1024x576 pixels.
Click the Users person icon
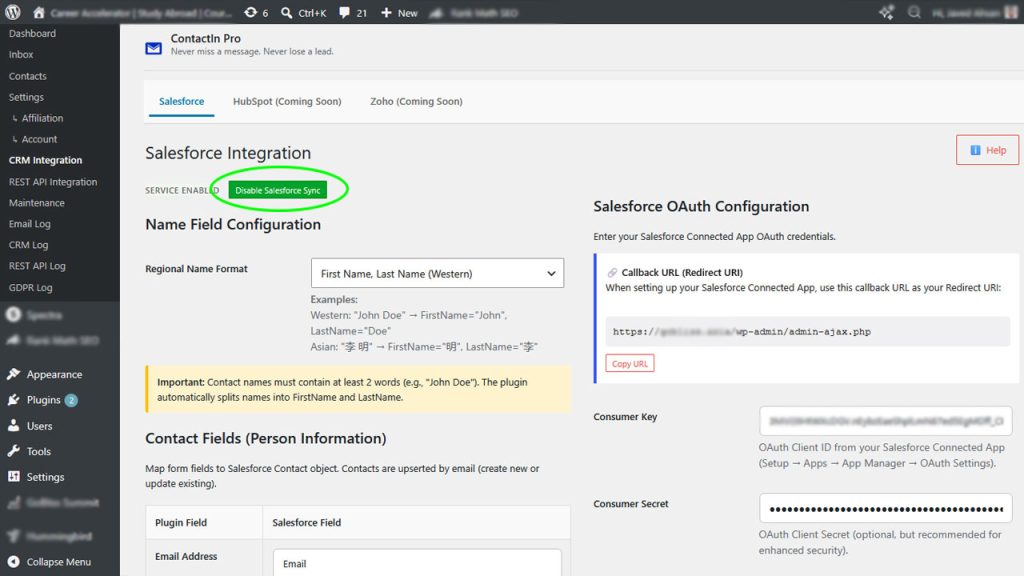(x=14, y=426)
